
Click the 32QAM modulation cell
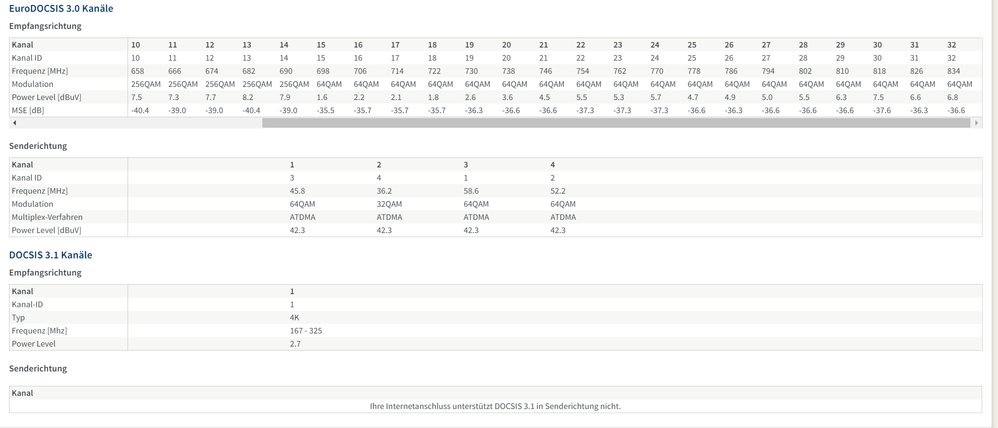click(390, 204)
